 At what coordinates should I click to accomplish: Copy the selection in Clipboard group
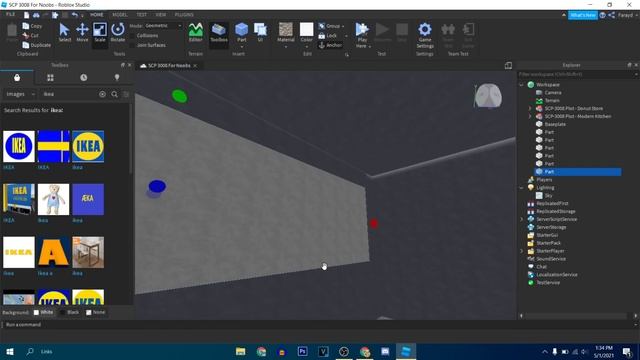(33, 26)
